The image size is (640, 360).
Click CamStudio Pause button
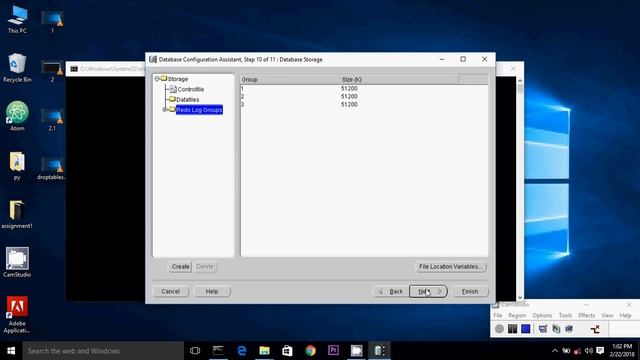tap(512, 329)
